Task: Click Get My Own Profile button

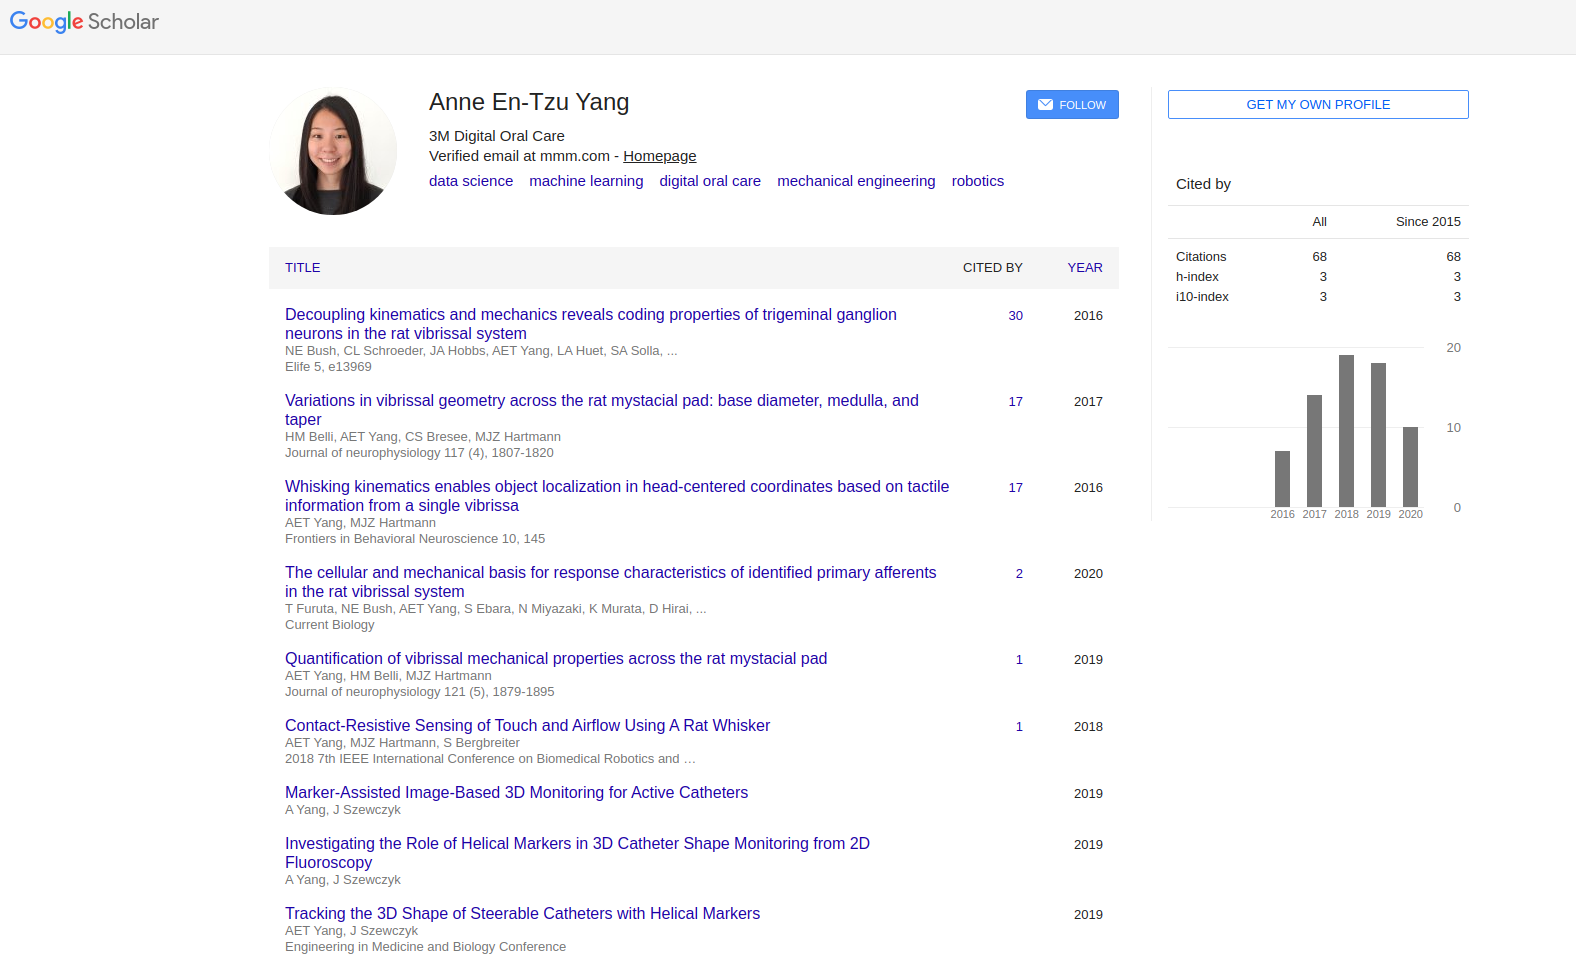Action: pos(1318,105)
